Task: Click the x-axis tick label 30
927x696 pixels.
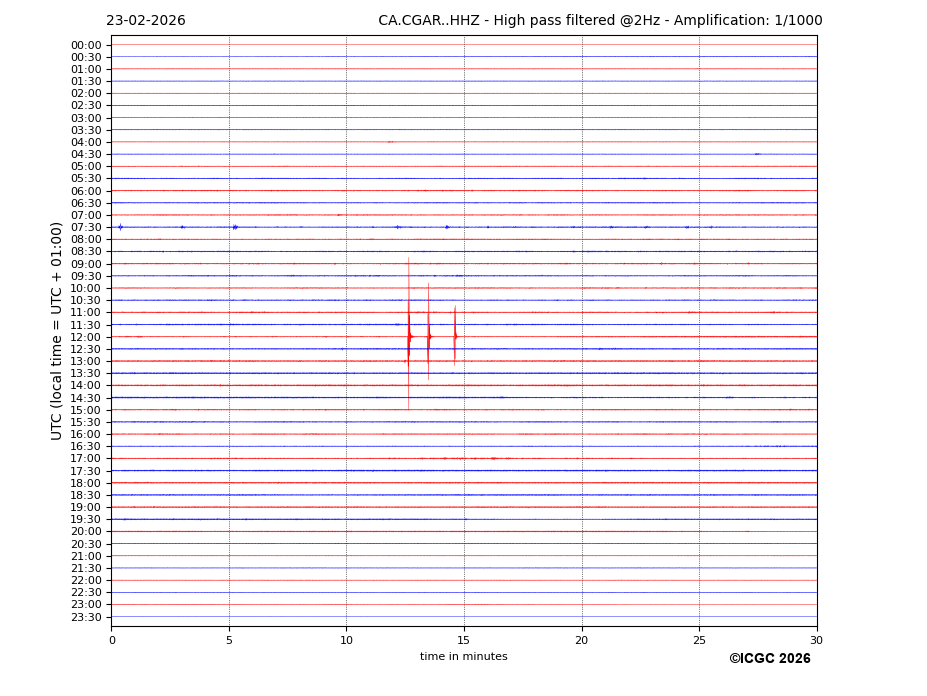Action: tap(816, 640)
